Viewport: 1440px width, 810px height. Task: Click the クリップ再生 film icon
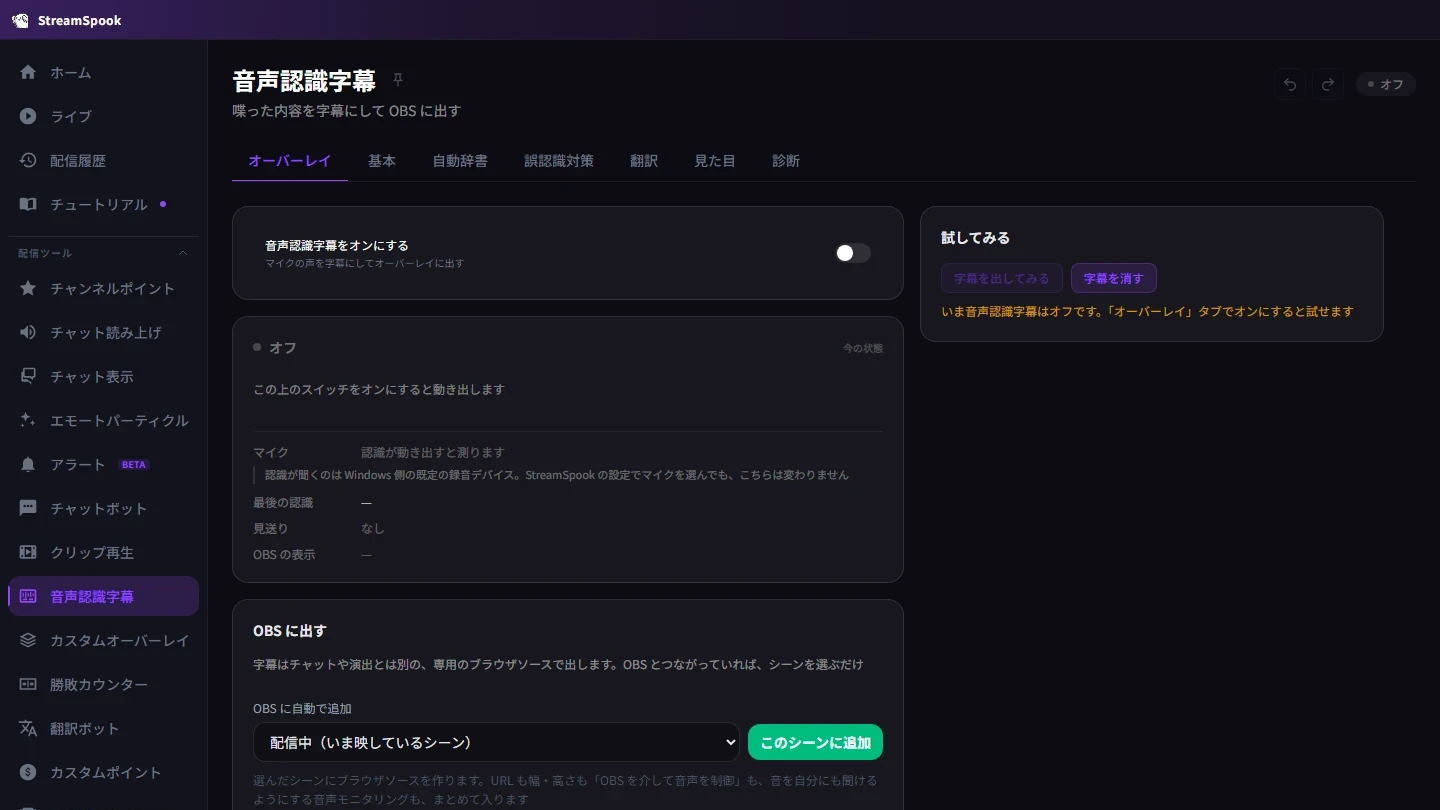pyautogui.click(x=28, y=552)
